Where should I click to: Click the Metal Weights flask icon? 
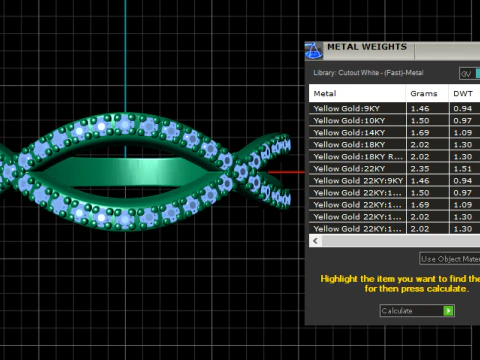pos(314,51)
